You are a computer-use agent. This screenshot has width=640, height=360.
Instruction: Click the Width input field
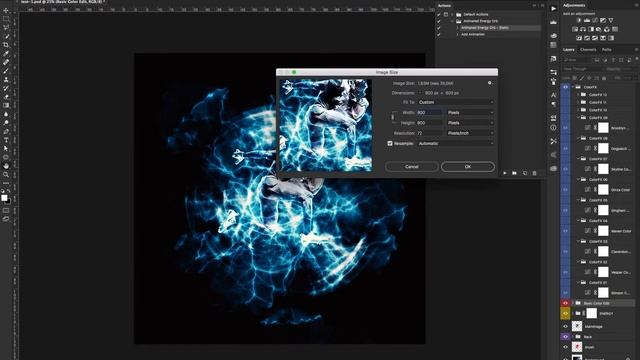429,112
